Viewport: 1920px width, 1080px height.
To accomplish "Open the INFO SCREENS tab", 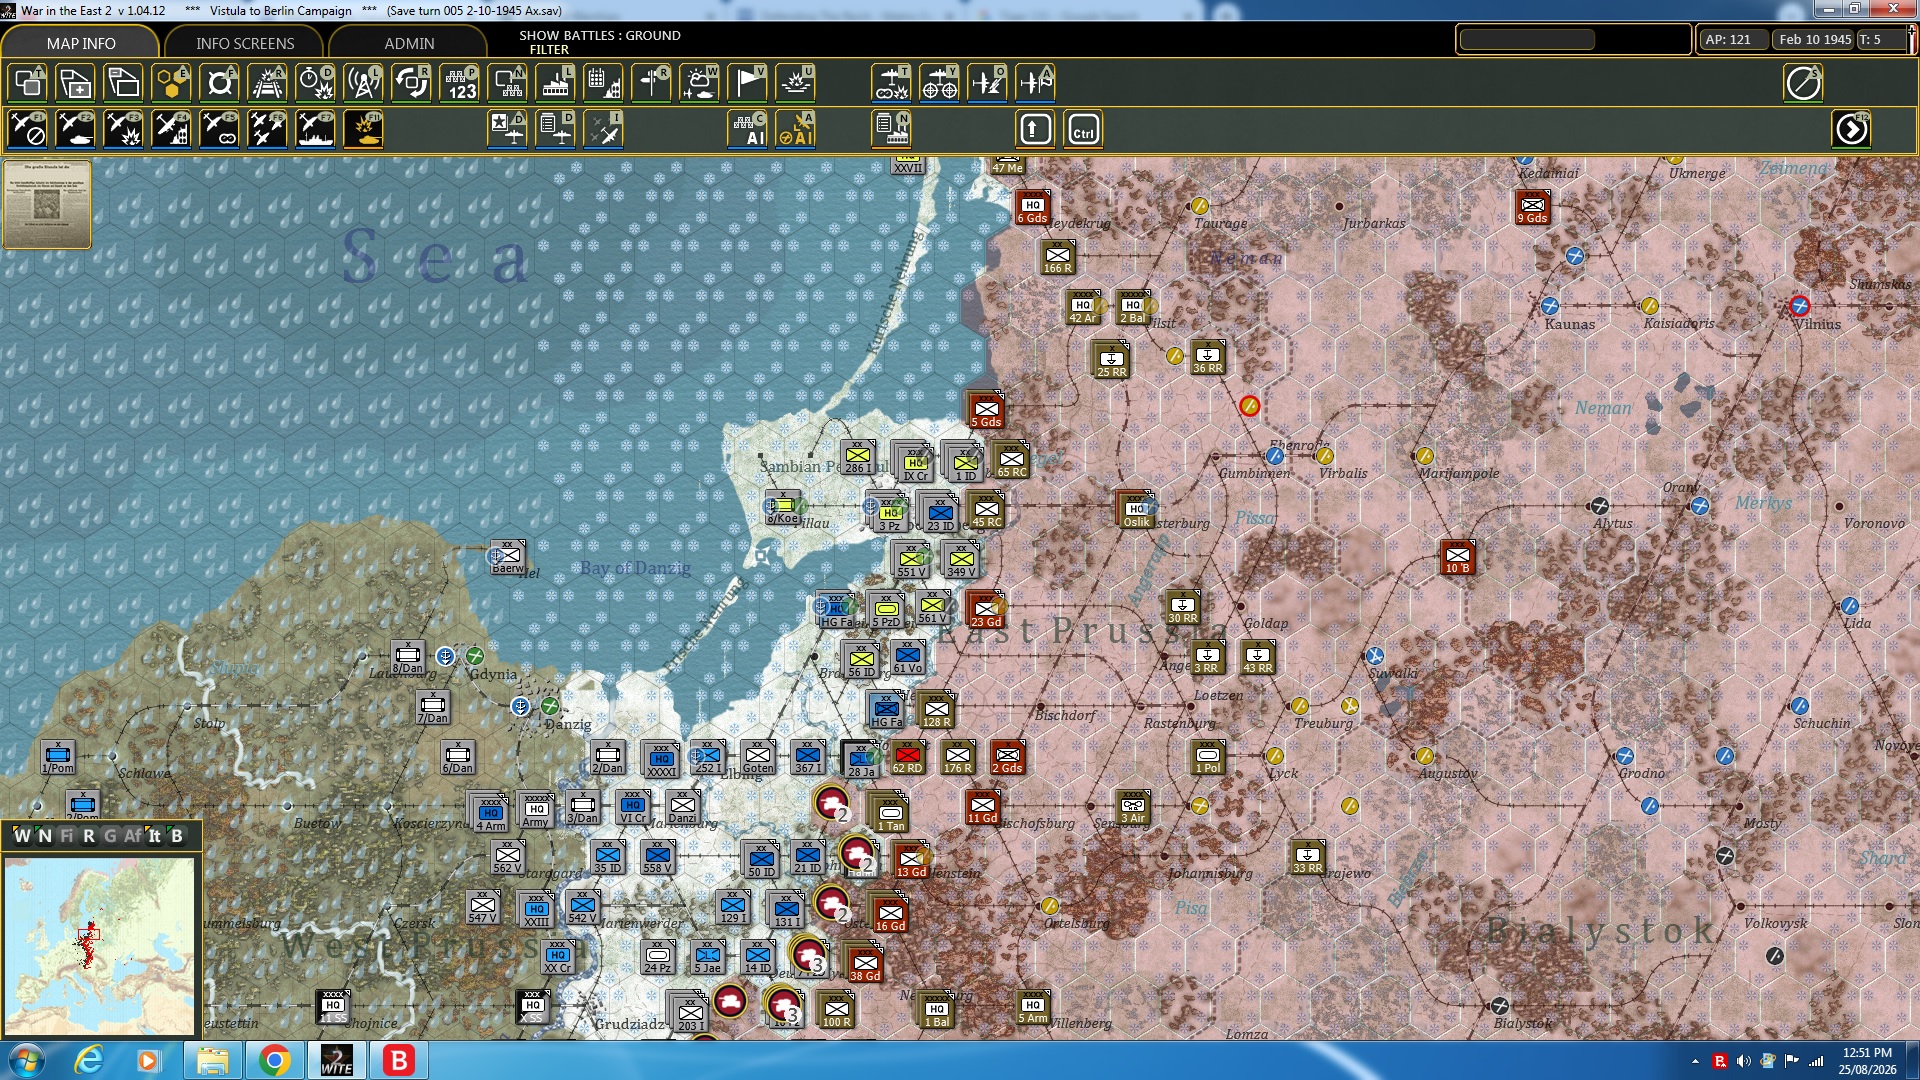I will (x=245, y=43).
